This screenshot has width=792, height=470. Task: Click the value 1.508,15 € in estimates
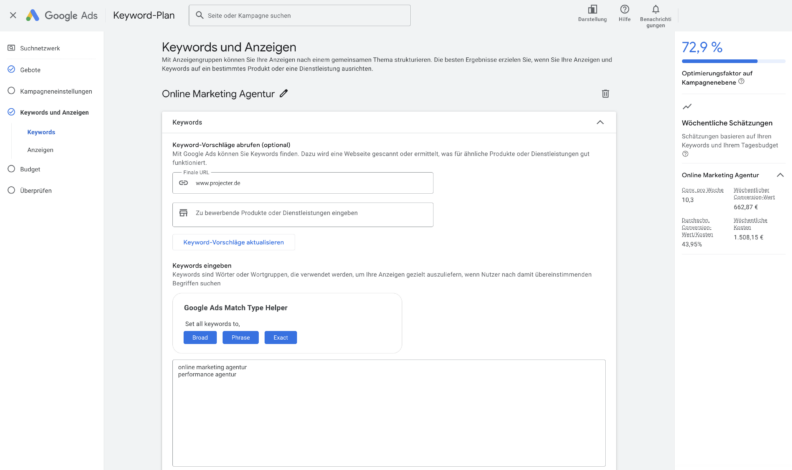(749, 237)
